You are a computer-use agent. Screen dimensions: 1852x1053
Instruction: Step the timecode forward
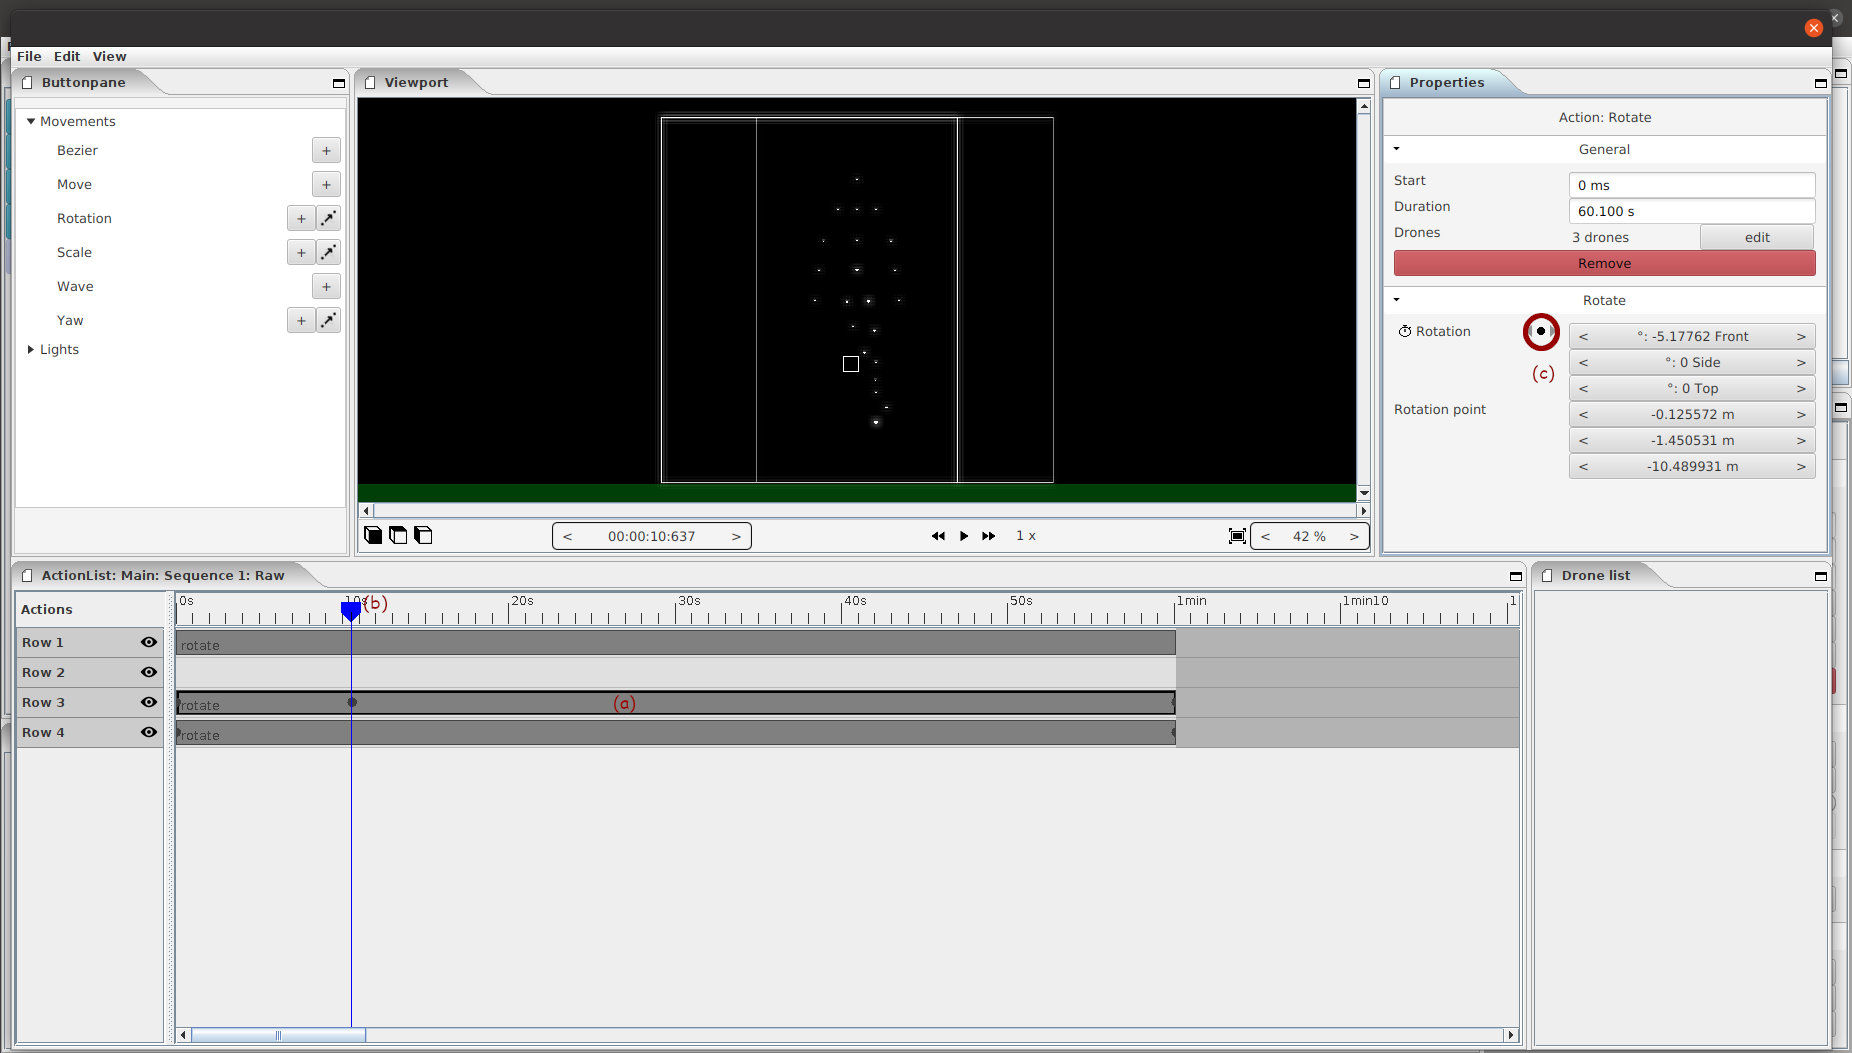point(736,536)
